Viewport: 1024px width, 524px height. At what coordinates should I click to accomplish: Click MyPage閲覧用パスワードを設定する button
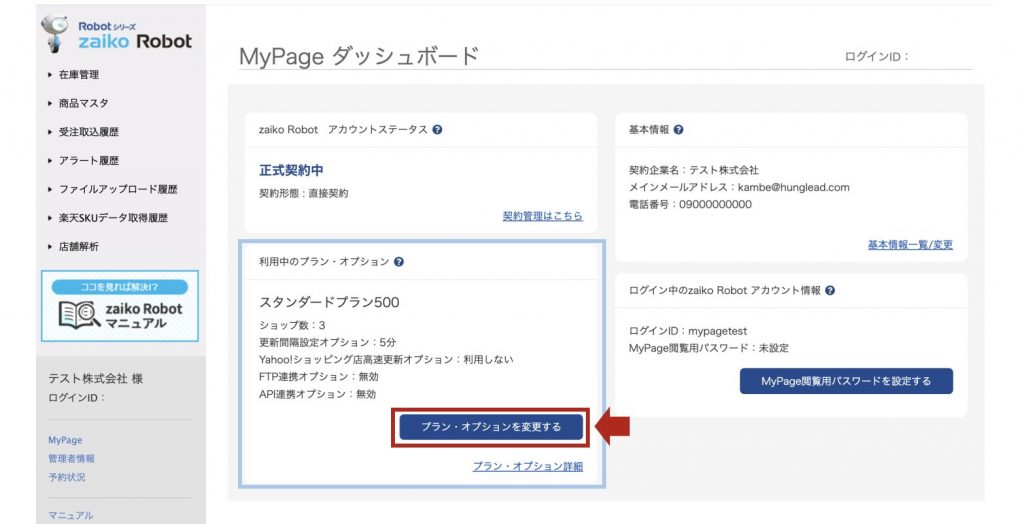click(x=846, y=381)
